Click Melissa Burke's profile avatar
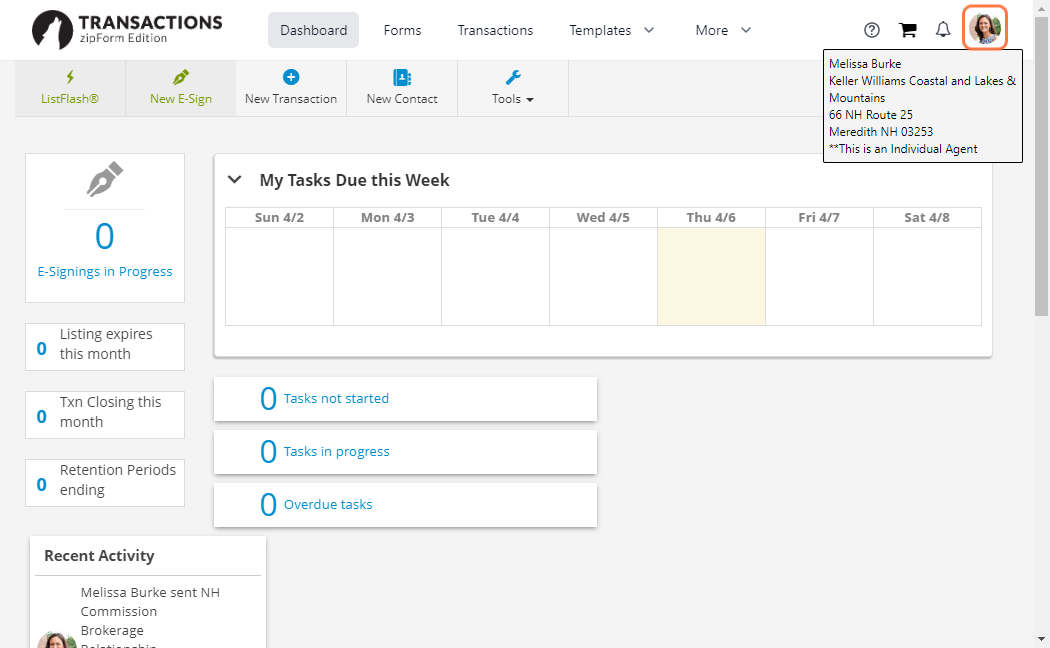The image size is (1050, 648). point(984,28)
